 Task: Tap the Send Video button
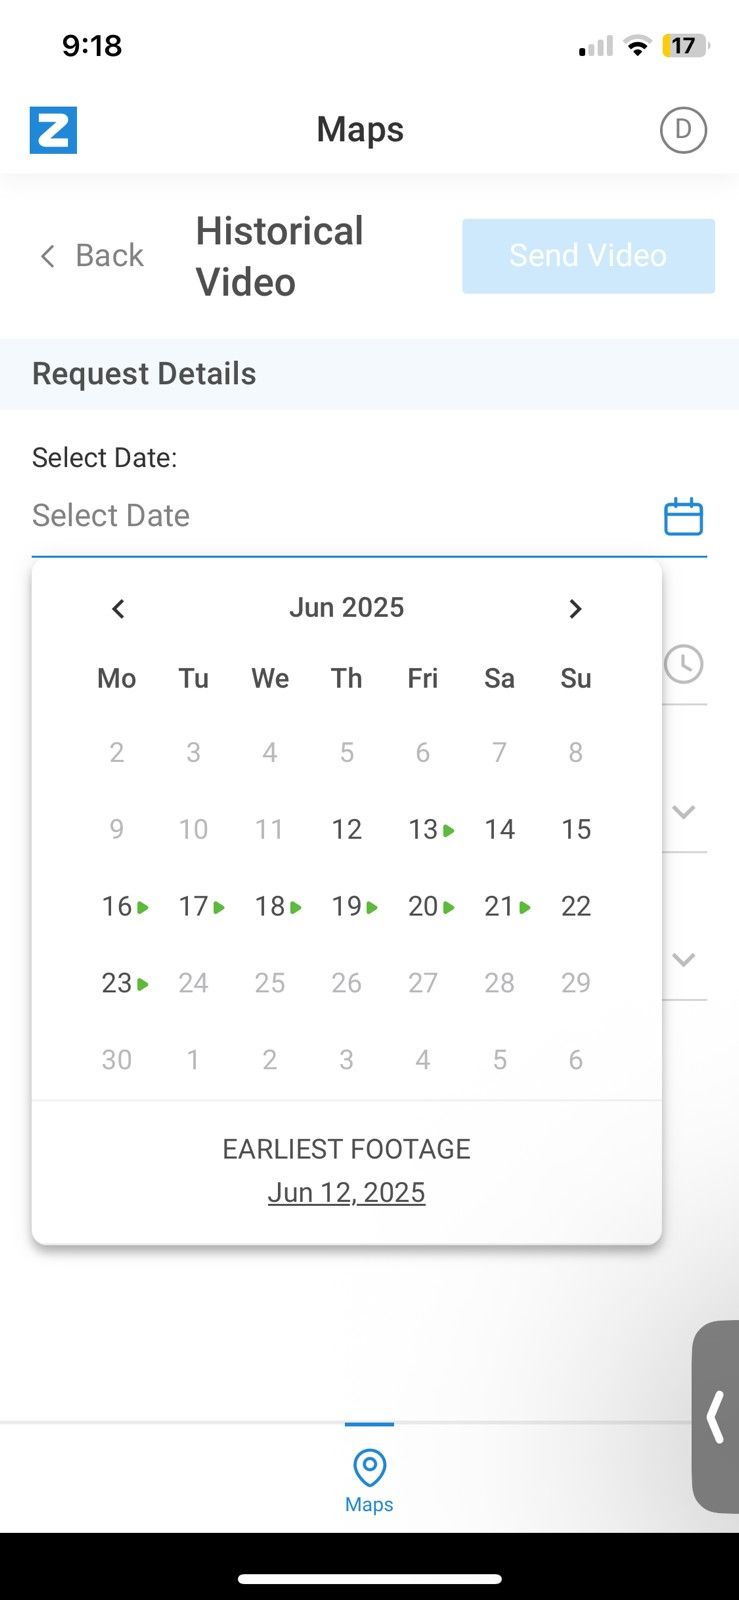coord(588,256)
